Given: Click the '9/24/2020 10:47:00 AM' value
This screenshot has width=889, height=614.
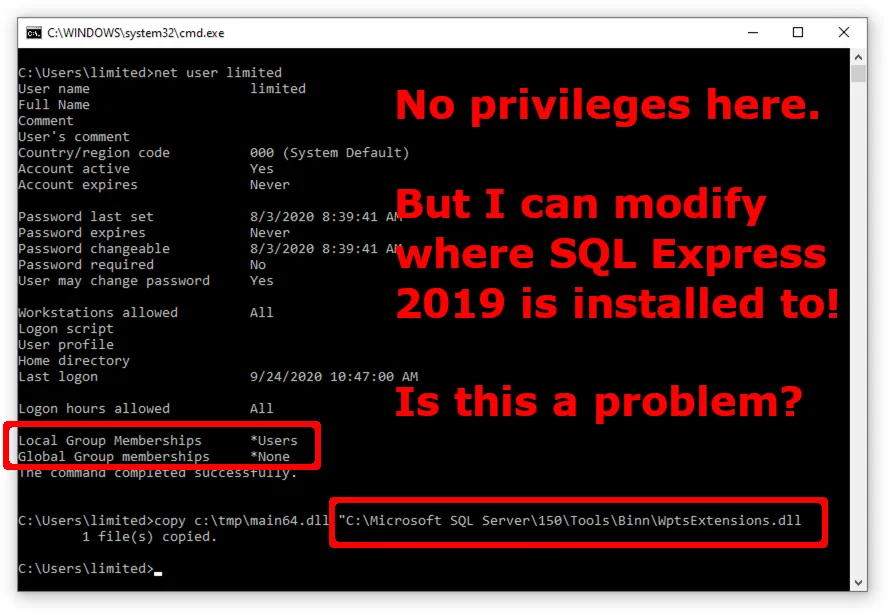Looking at the screenshot, I should [334, 376].
